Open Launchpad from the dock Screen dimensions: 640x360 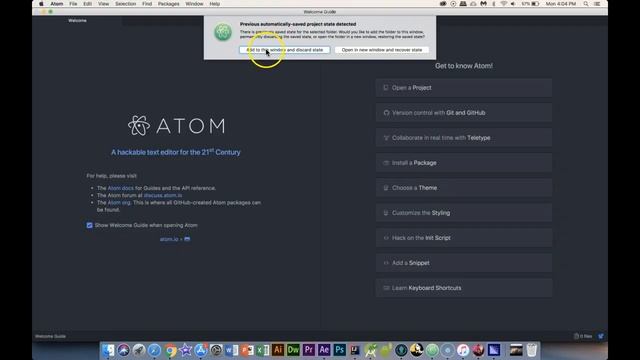[x=139, y=350]
